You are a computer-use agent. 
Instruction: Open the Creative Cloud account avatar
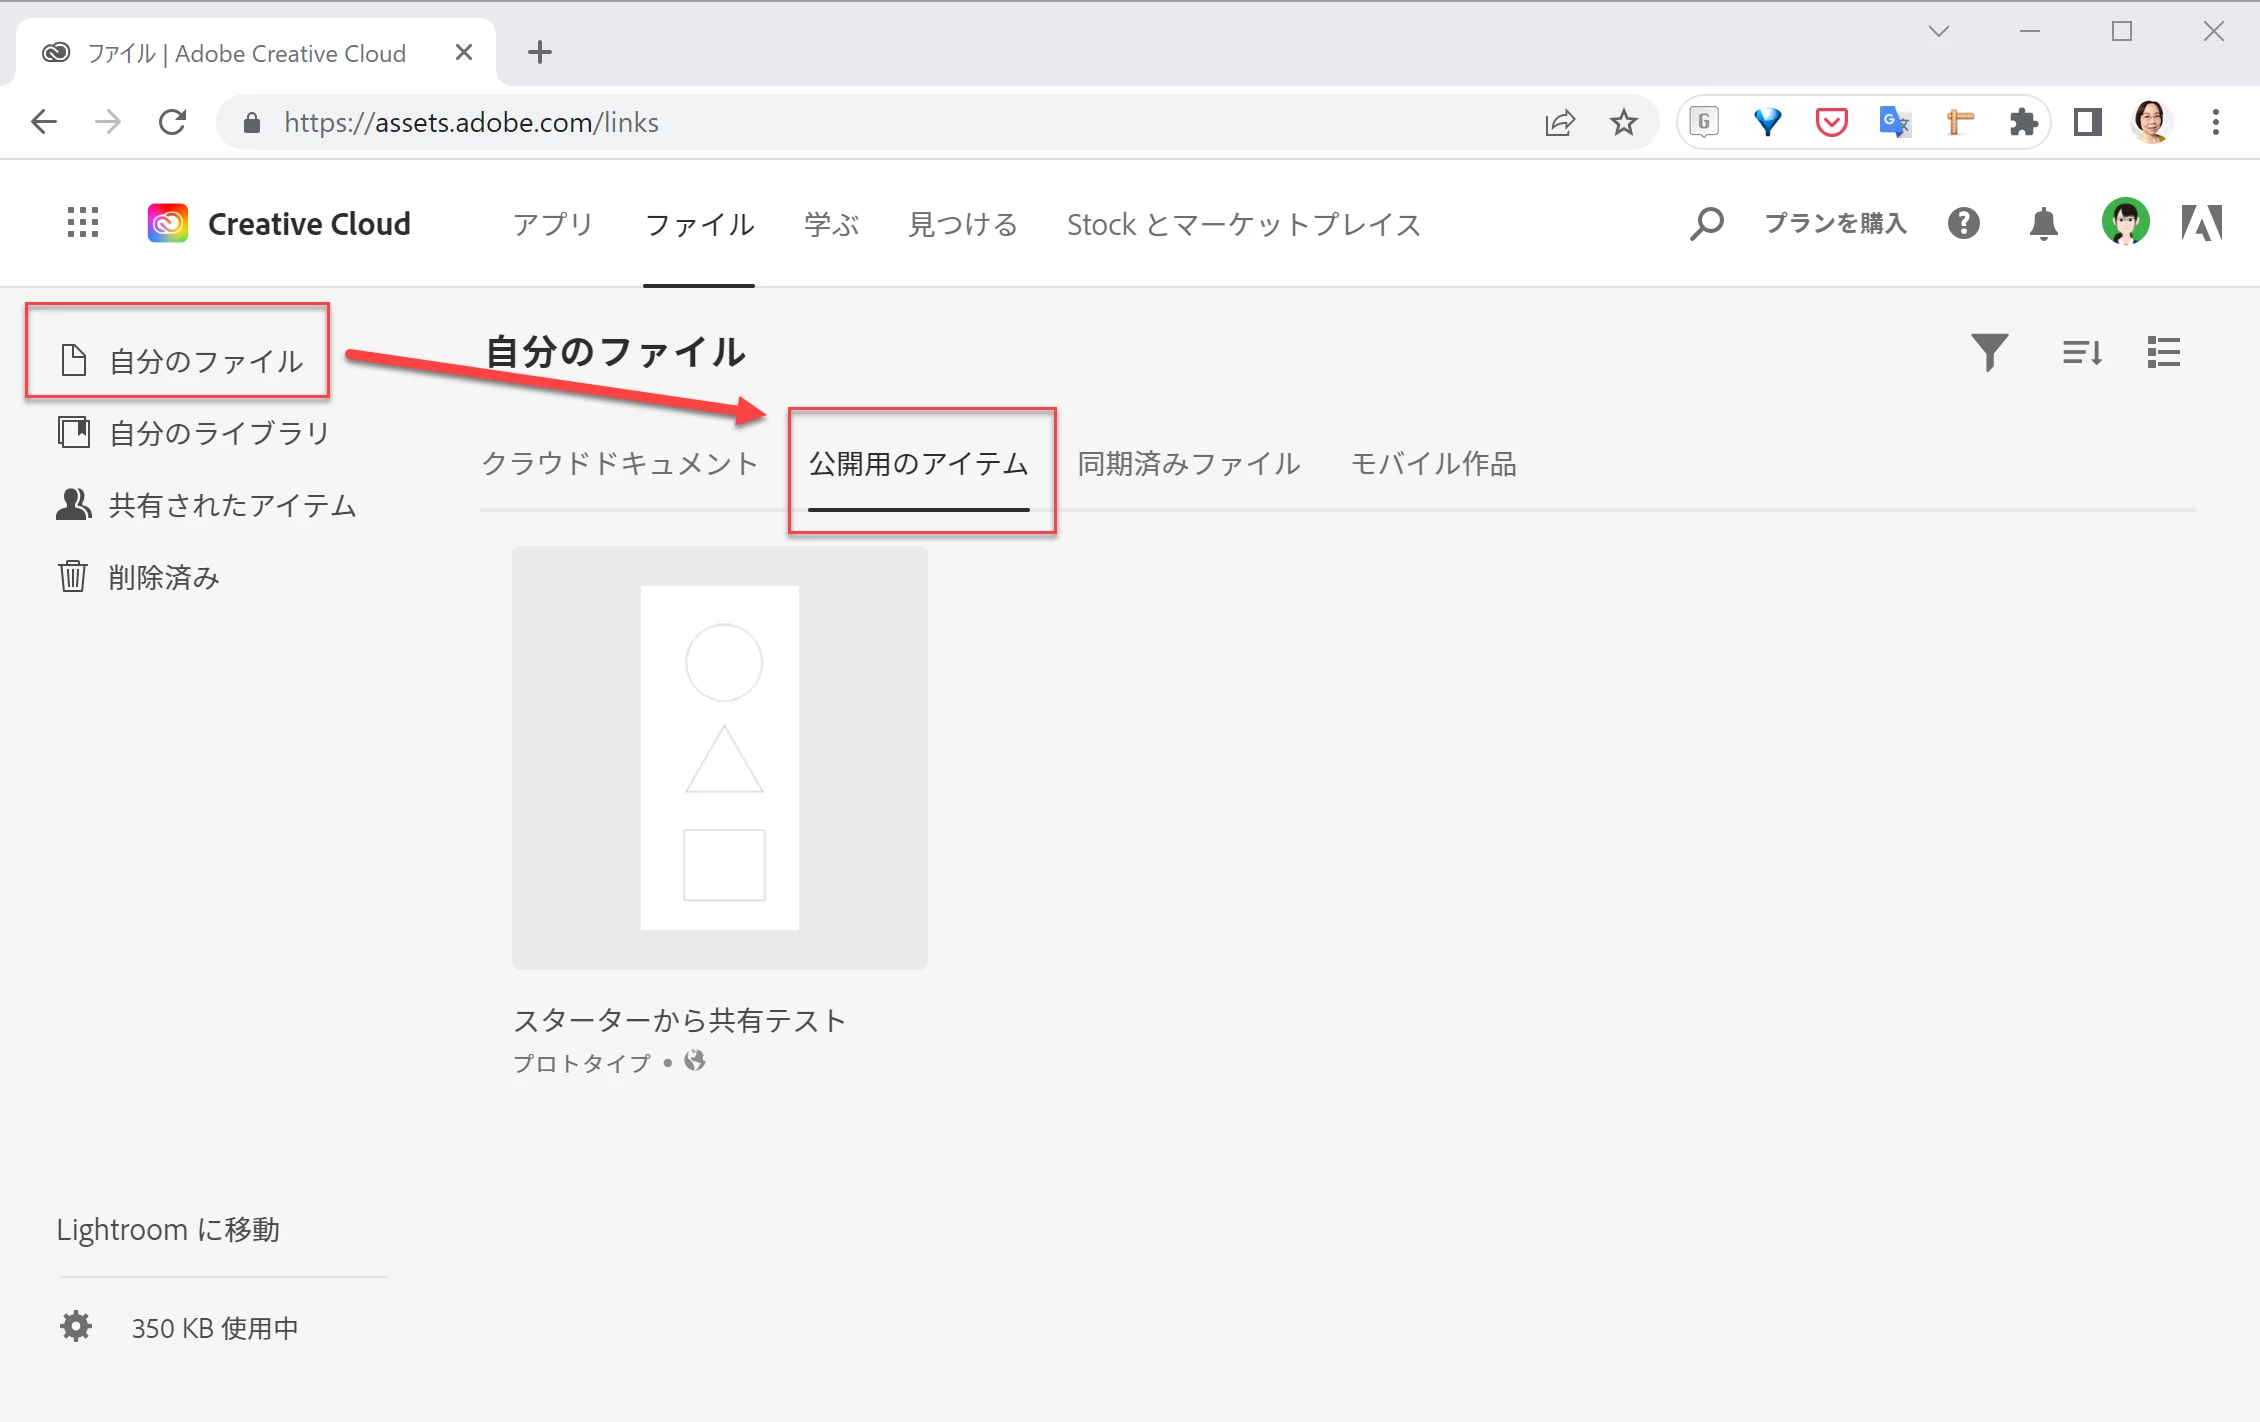(x=2125, y=222)
